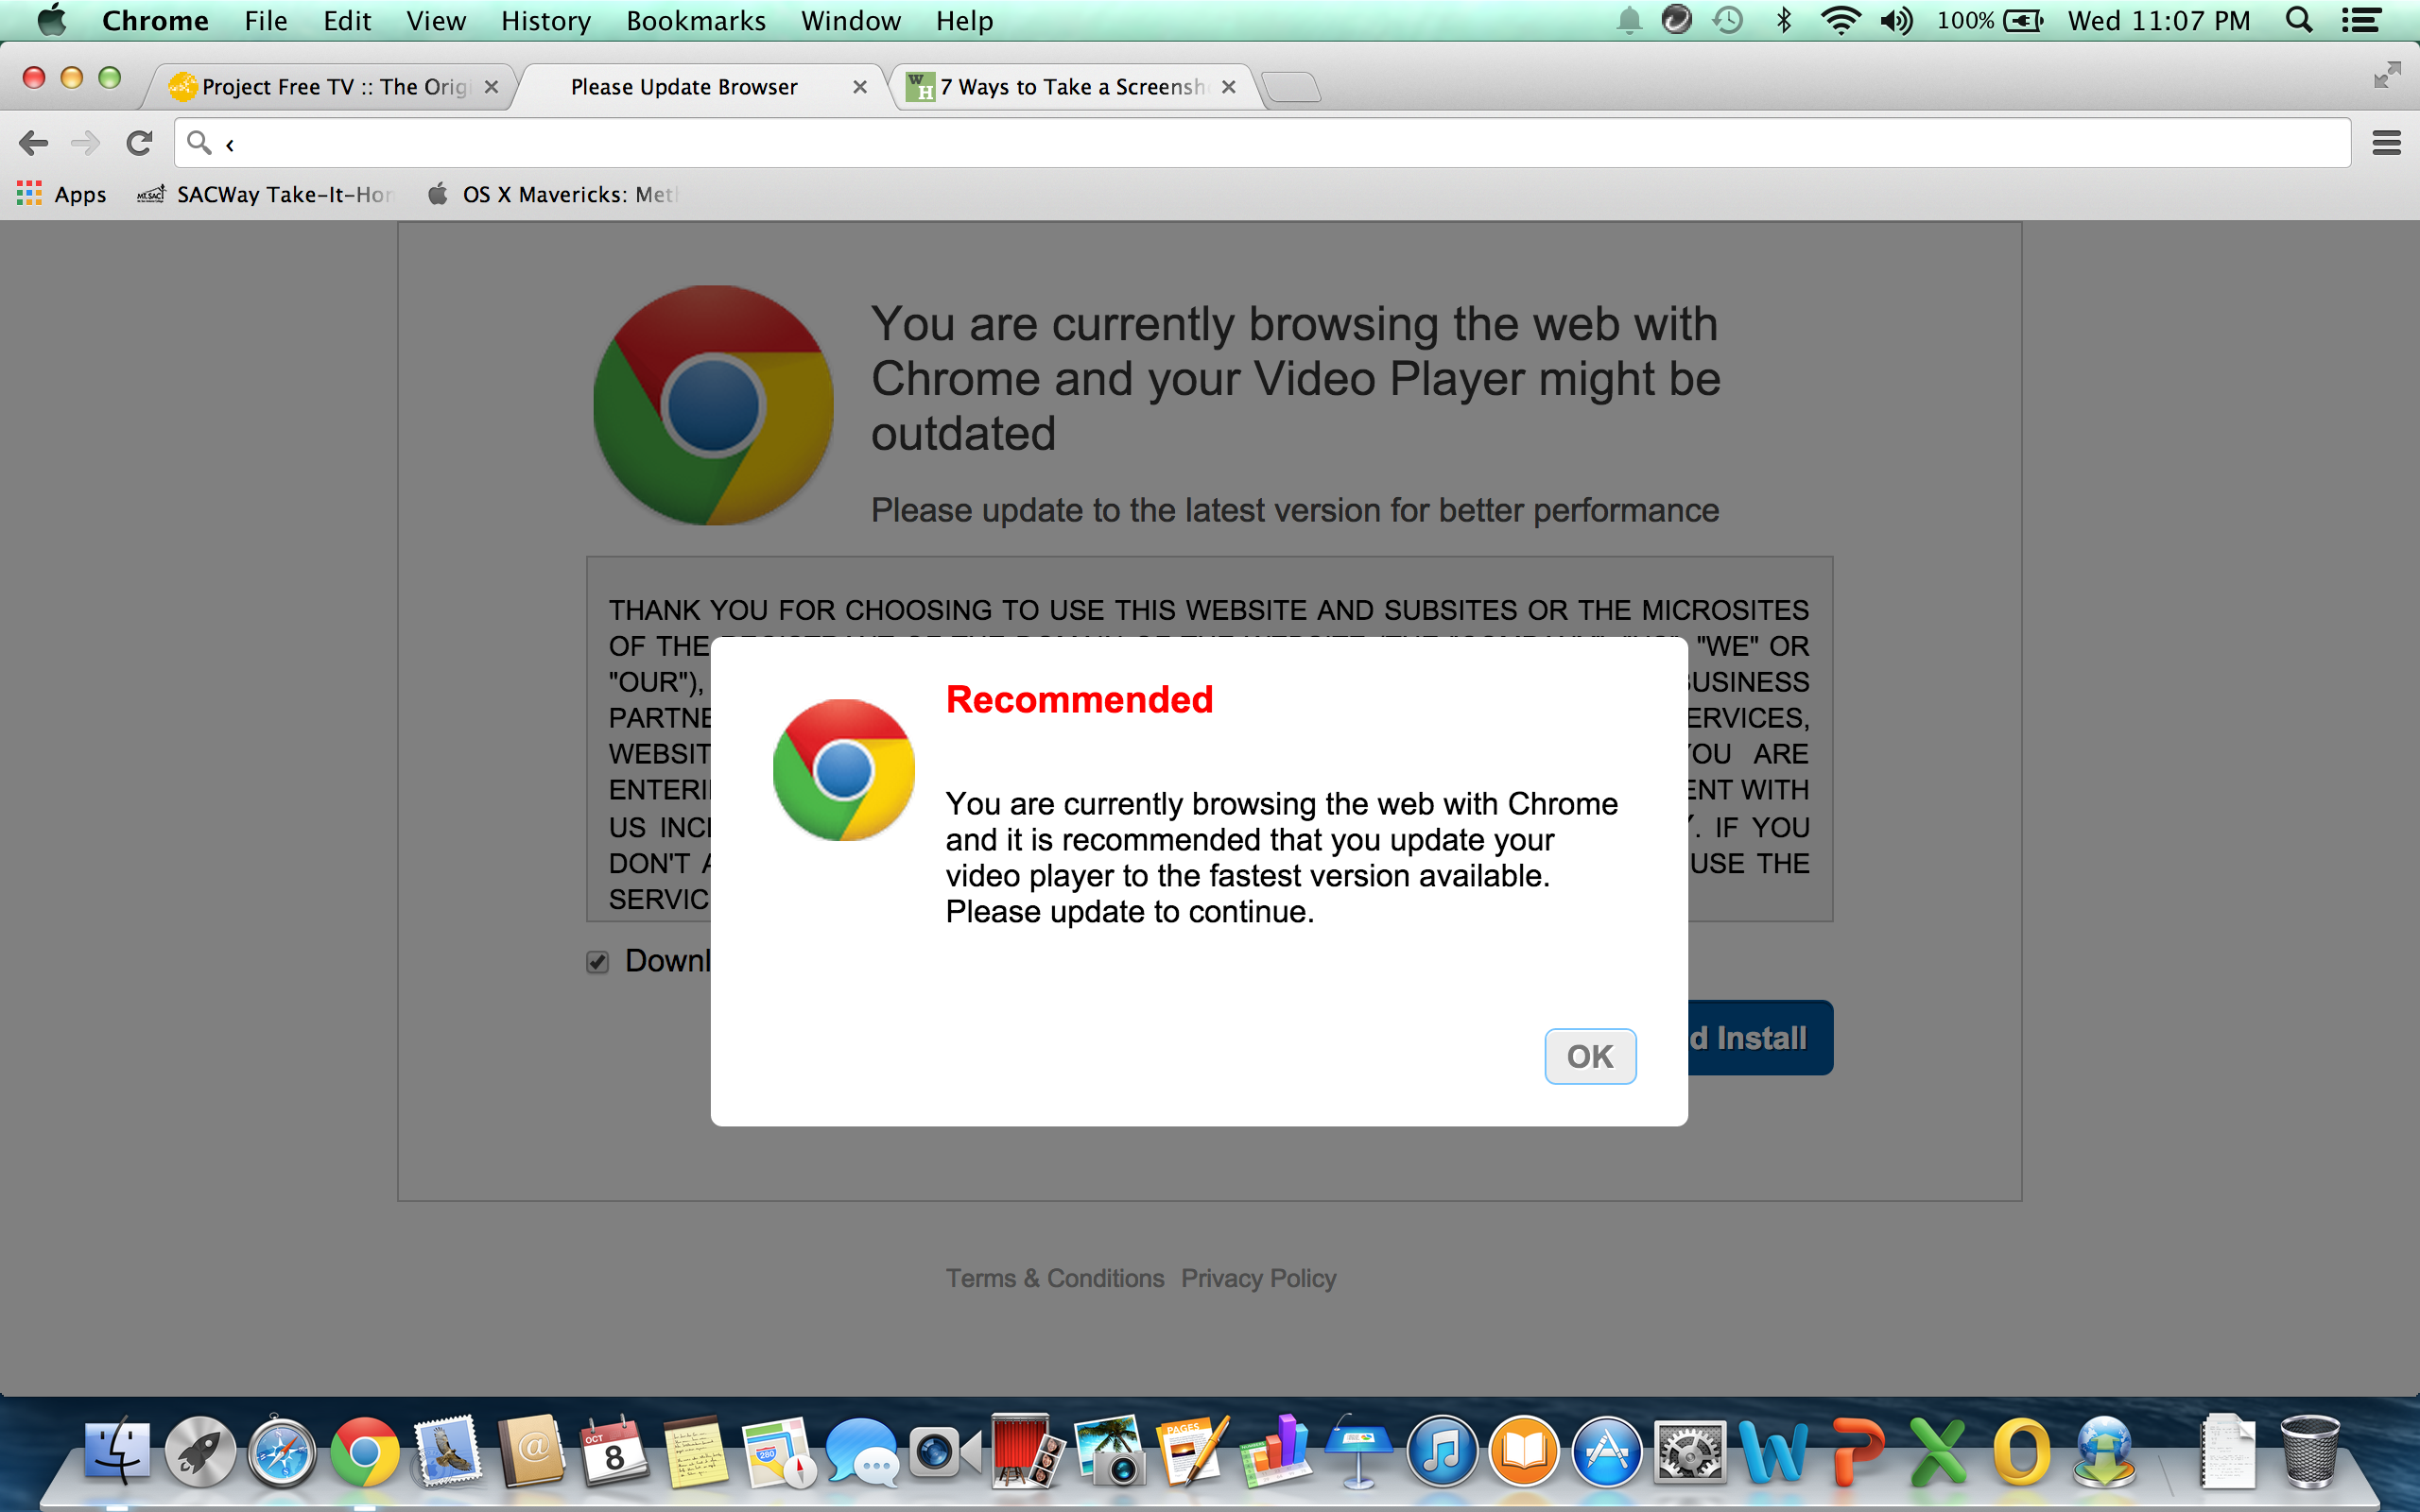Close the Please Update Browser tab
Screen dimensions: 2420x1512
[859, 87]
